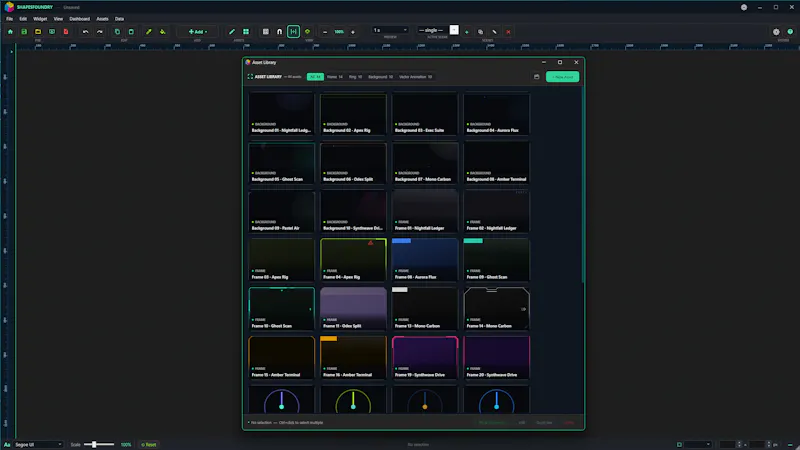Open the Data menu
800x450 pixels.
119,19
